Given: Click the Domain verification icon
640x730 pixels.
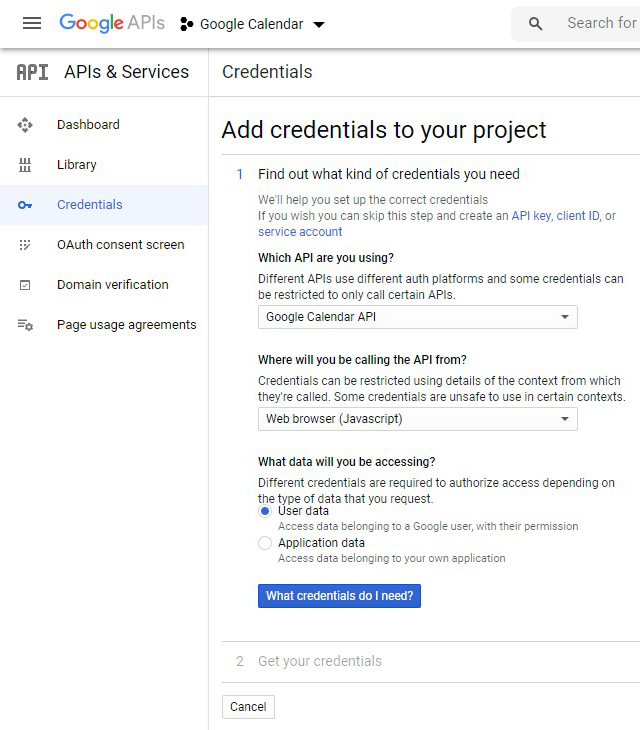Looking at the screenshot, I should point(26,285).
